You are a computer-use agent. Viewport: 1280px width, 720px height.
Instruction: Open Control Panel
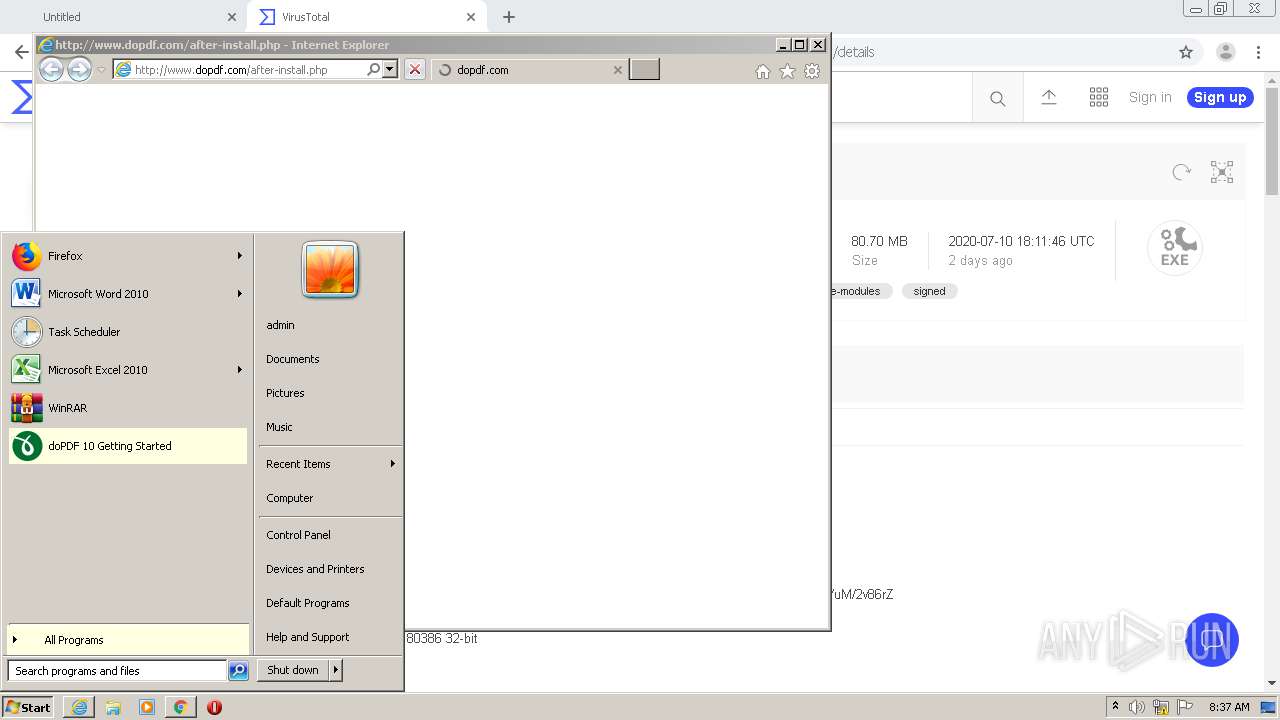[330, 535]
